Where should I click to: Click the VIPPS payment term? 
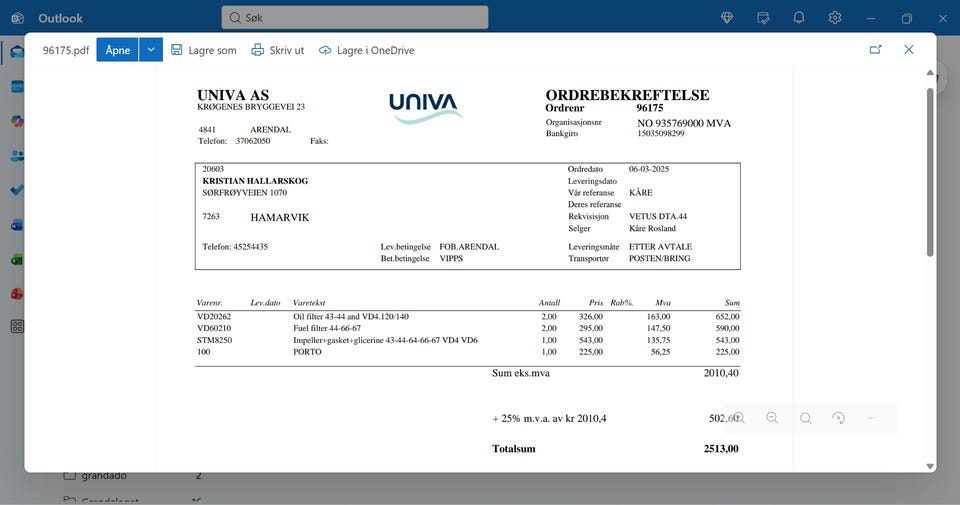451,258
